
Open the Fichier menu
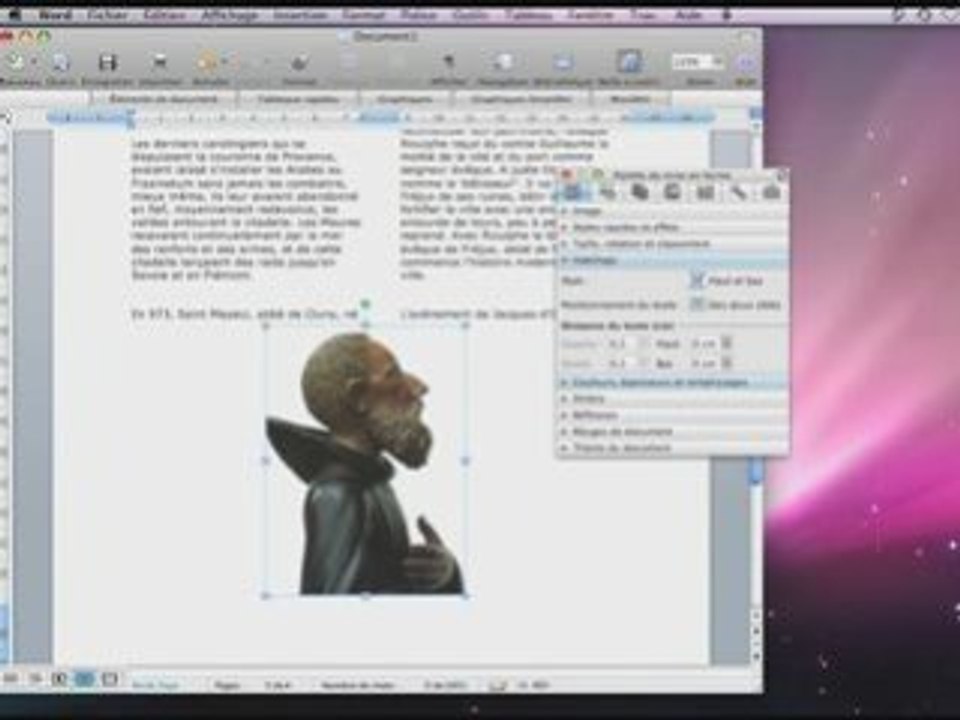pos(107,15)
